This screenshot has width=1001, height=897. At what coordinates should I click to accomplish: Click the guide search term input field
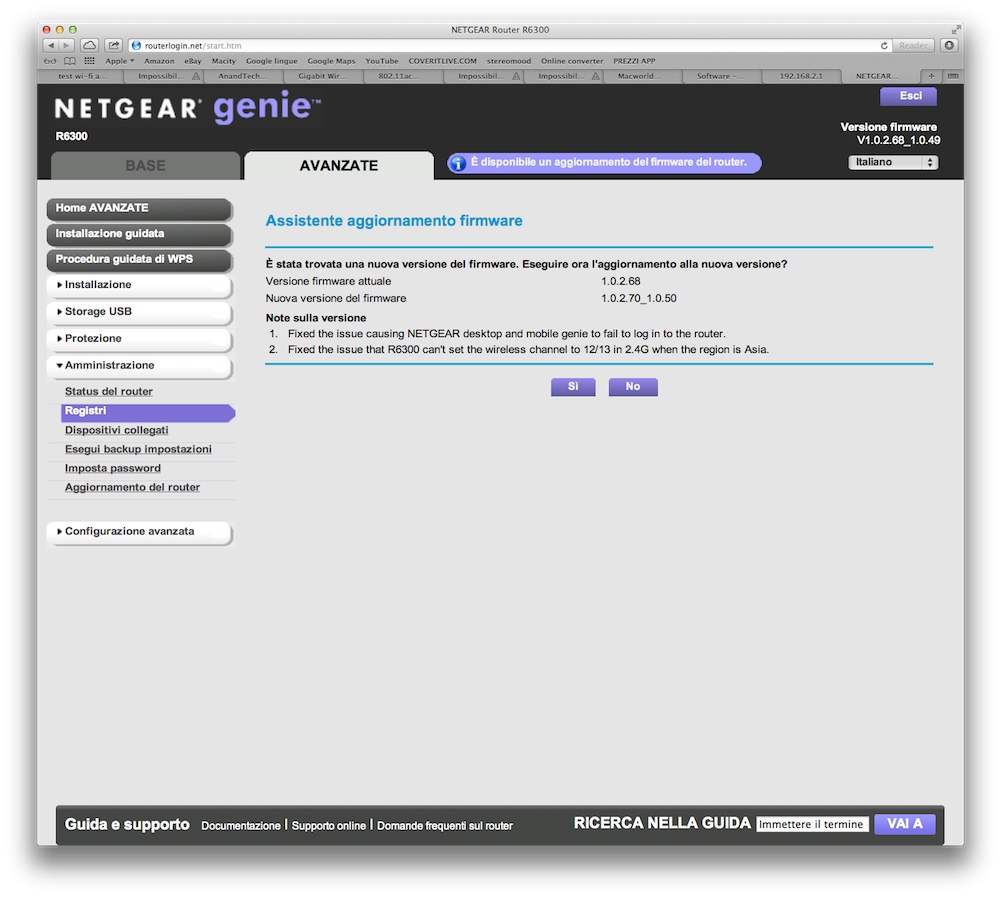coord(812,824)
